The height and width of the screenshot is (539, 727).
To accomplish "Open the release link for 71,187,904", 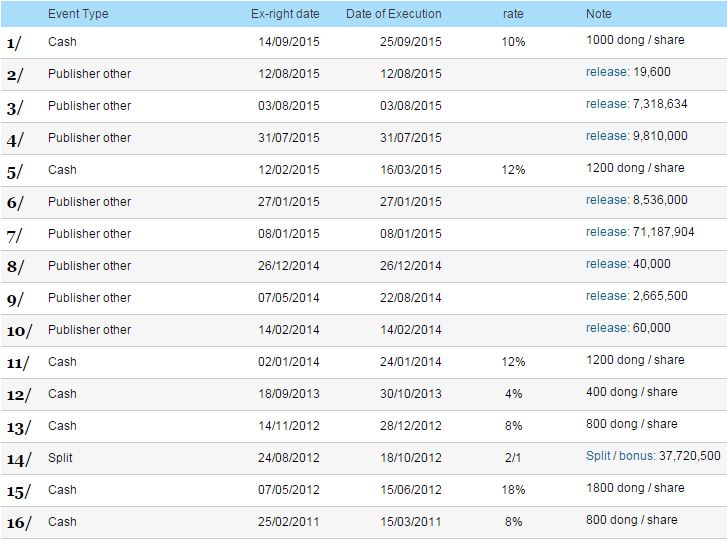I will coord(607,232).
